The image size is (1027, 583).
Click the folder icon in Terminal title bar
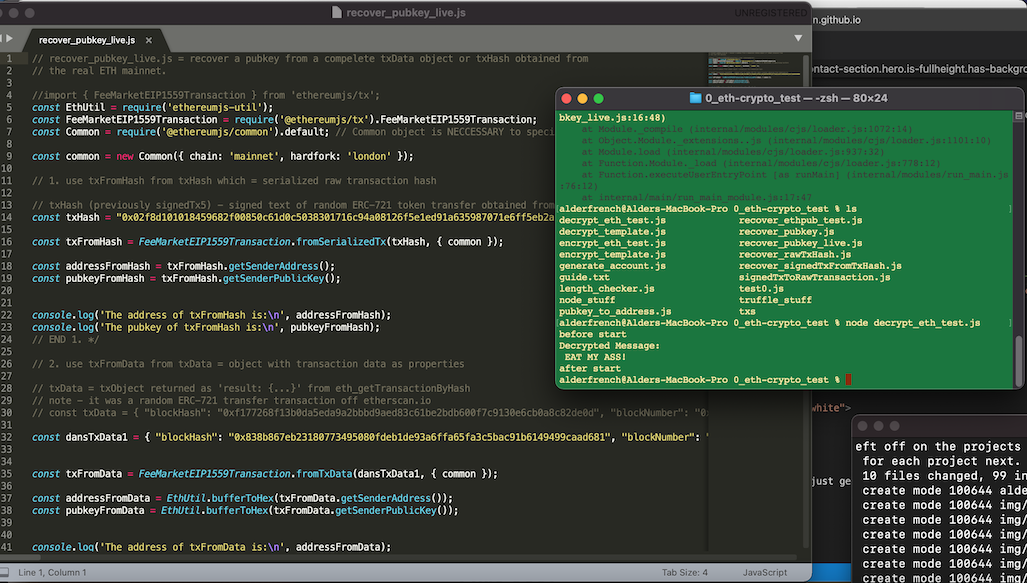696,98
